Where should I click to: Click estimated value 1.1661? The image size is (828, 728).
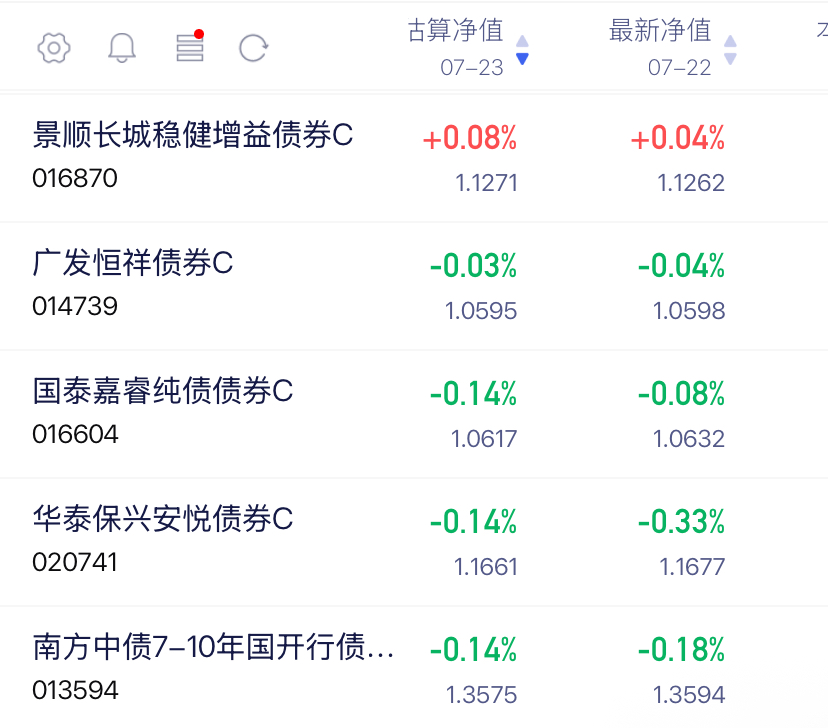click(x=486, y=567)
